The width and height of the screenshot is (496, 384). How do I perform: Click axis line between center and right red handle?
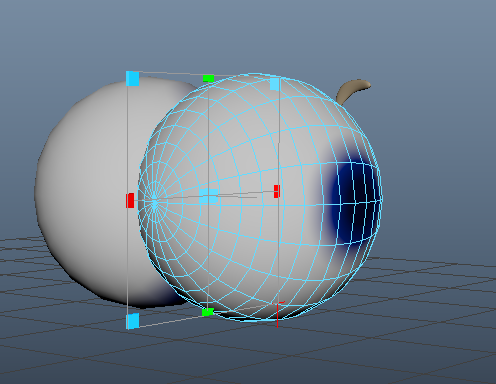(x=246, y=193)
